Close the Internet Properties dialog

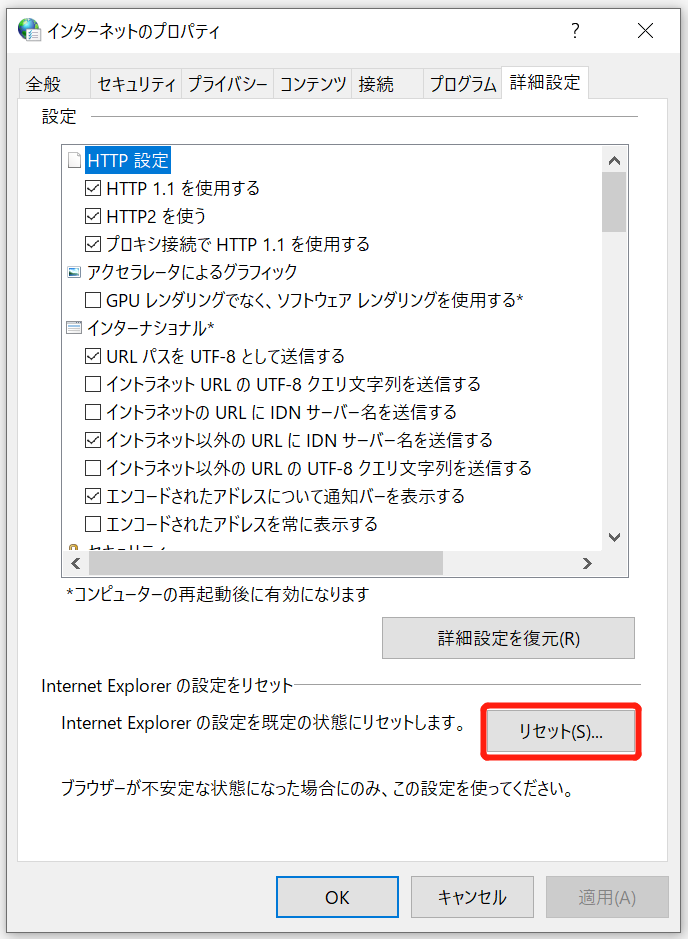[x=645, y=31]
